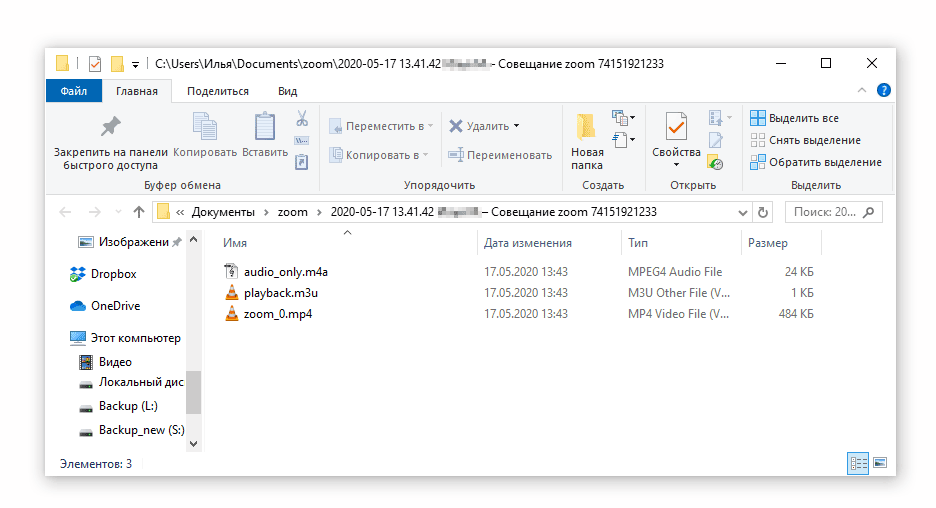
Task: Switch to the Поделиться tab
Action: click(218, 91)
